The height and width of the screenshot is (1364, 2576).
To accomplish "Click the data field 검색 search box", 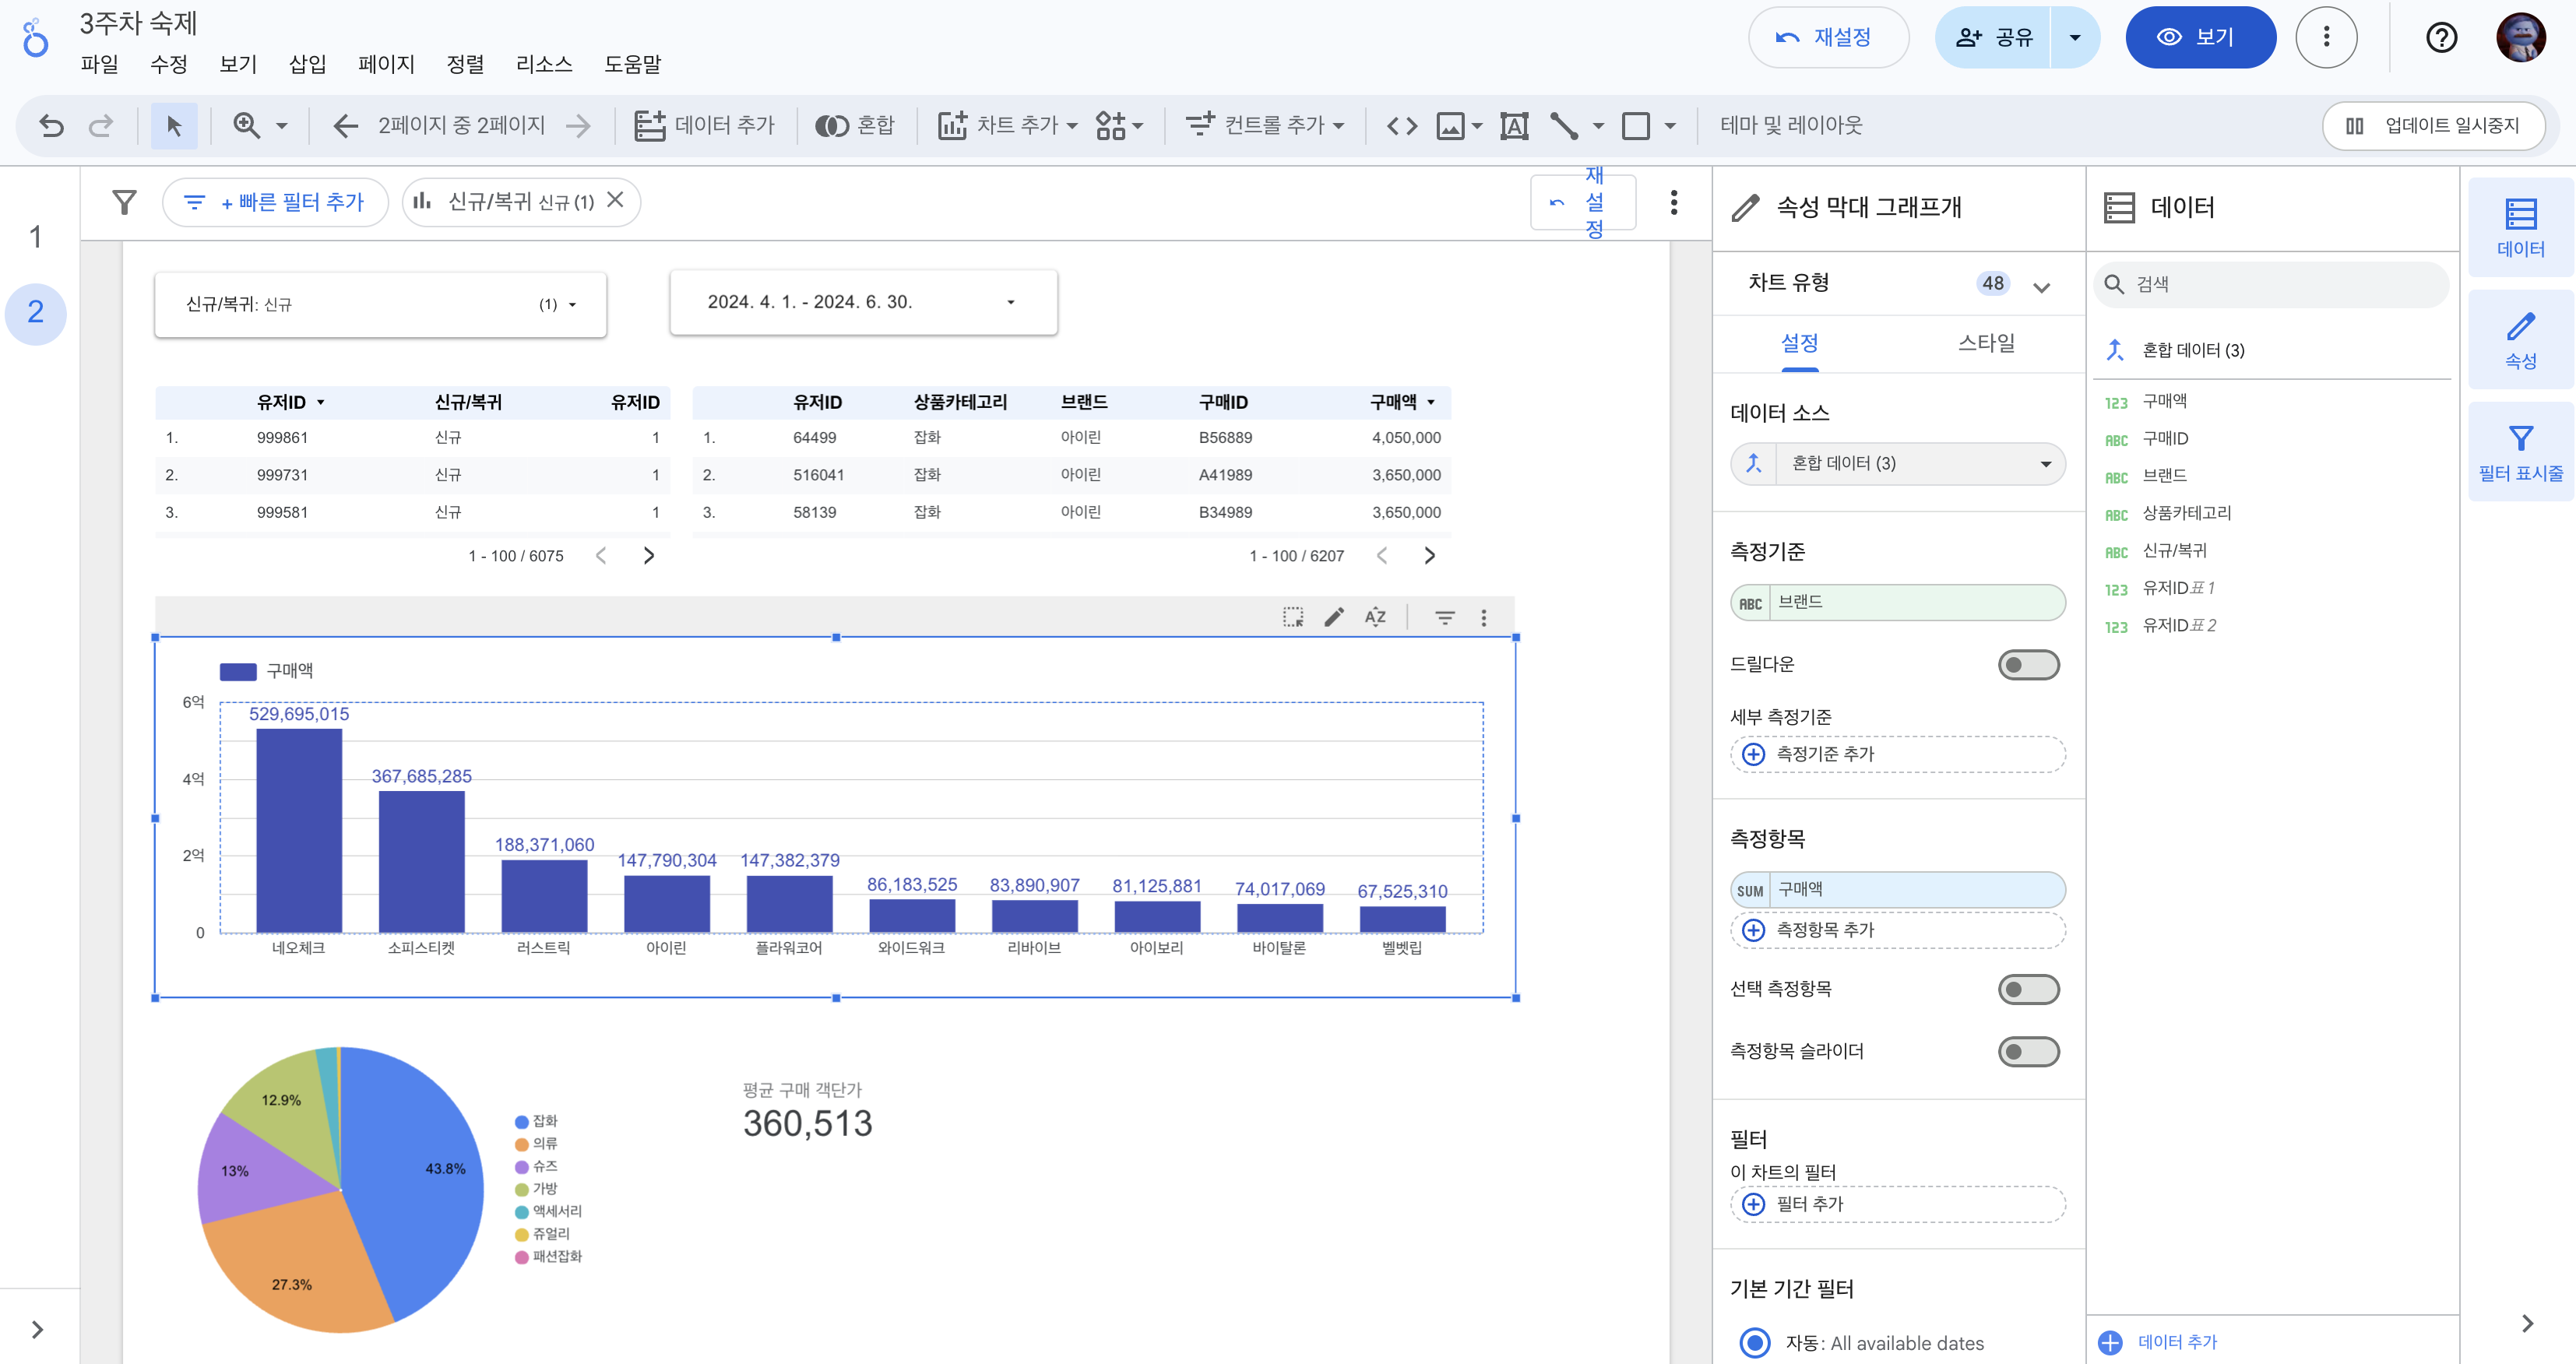I will tap(2271, 284).
